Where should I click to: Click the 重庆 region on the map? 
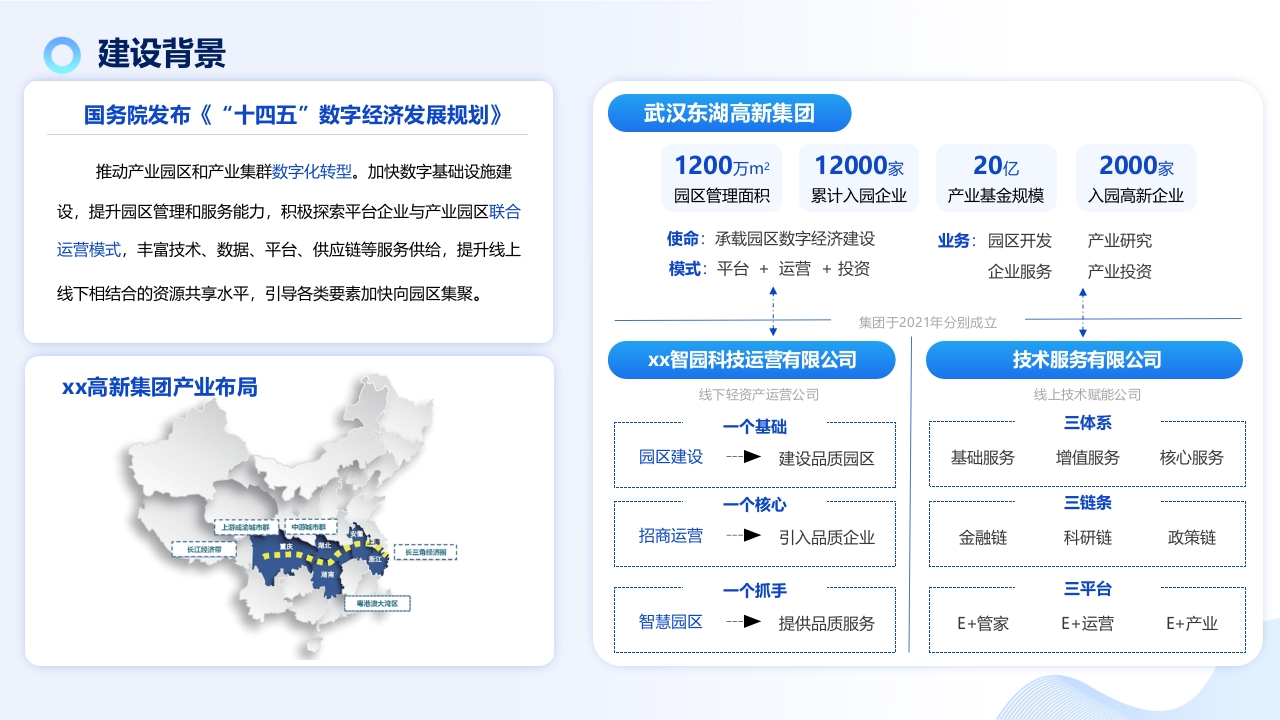click(287, 548)
